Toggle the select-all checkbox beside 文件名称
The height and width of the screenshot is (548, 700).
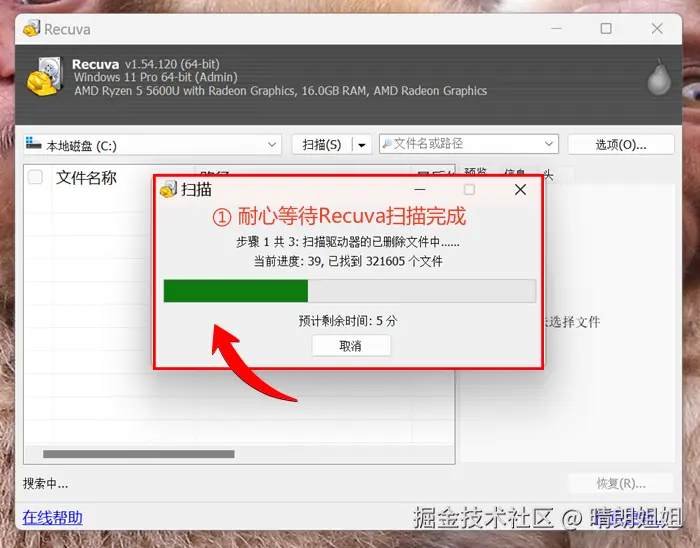pyautogui.click(x=35, y=177)
